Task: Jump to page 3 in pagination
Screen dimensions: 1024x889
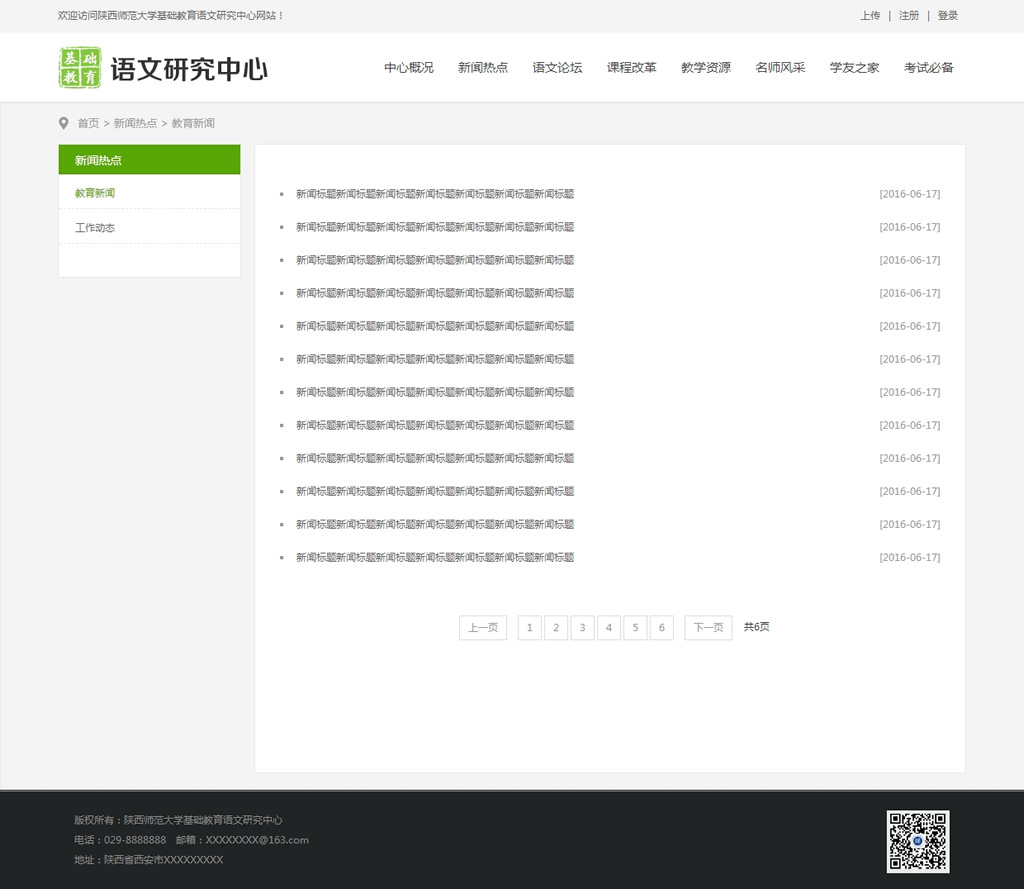Action: click(x=582, y=628)
